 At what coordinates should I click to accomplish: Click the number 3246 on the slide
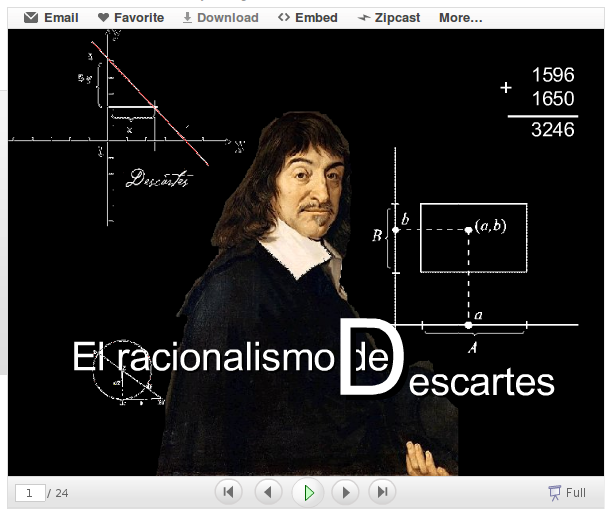pos(552,130)
